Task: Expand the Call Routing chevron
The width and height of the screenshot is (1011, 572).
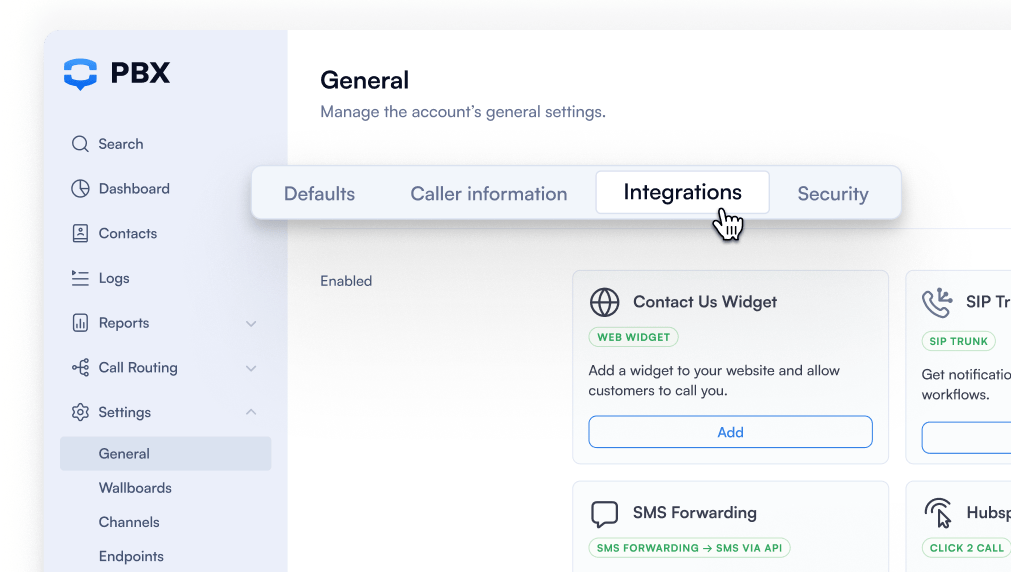Action: click(x=251, y=368)
